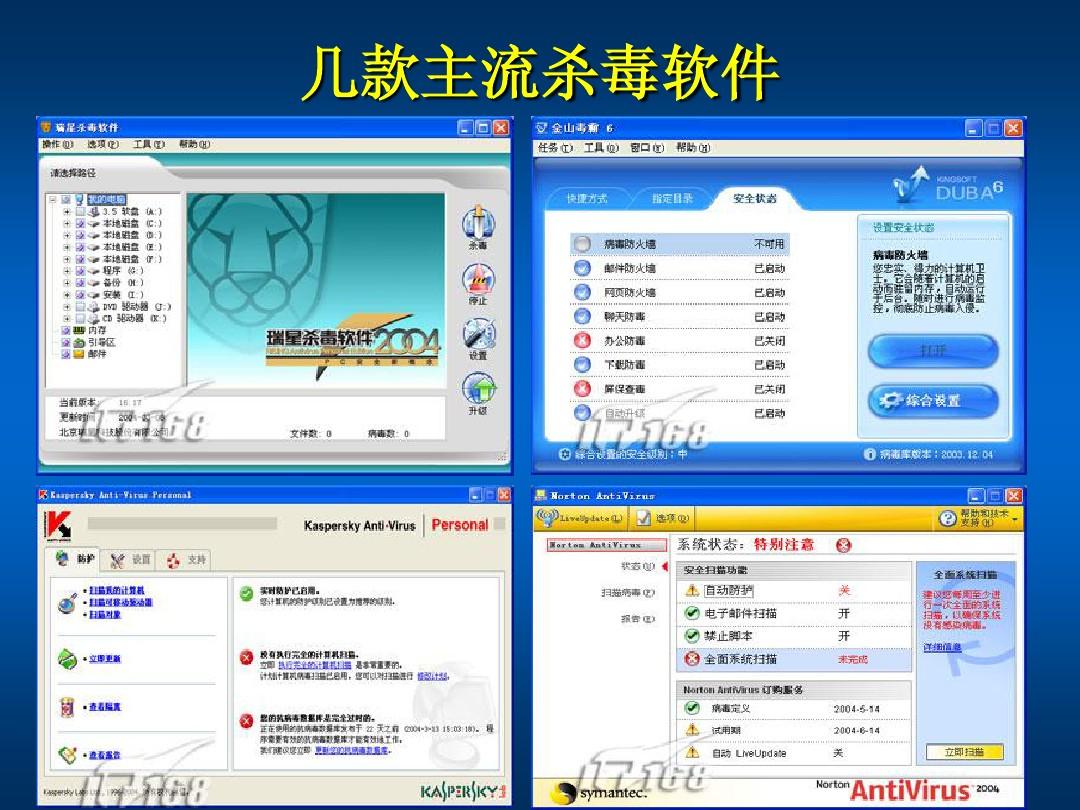Image resolution: width=1080 pixels, height=810 pixels.
Task: Select the 自动升级 row in Duba
Action: (679, 413)
